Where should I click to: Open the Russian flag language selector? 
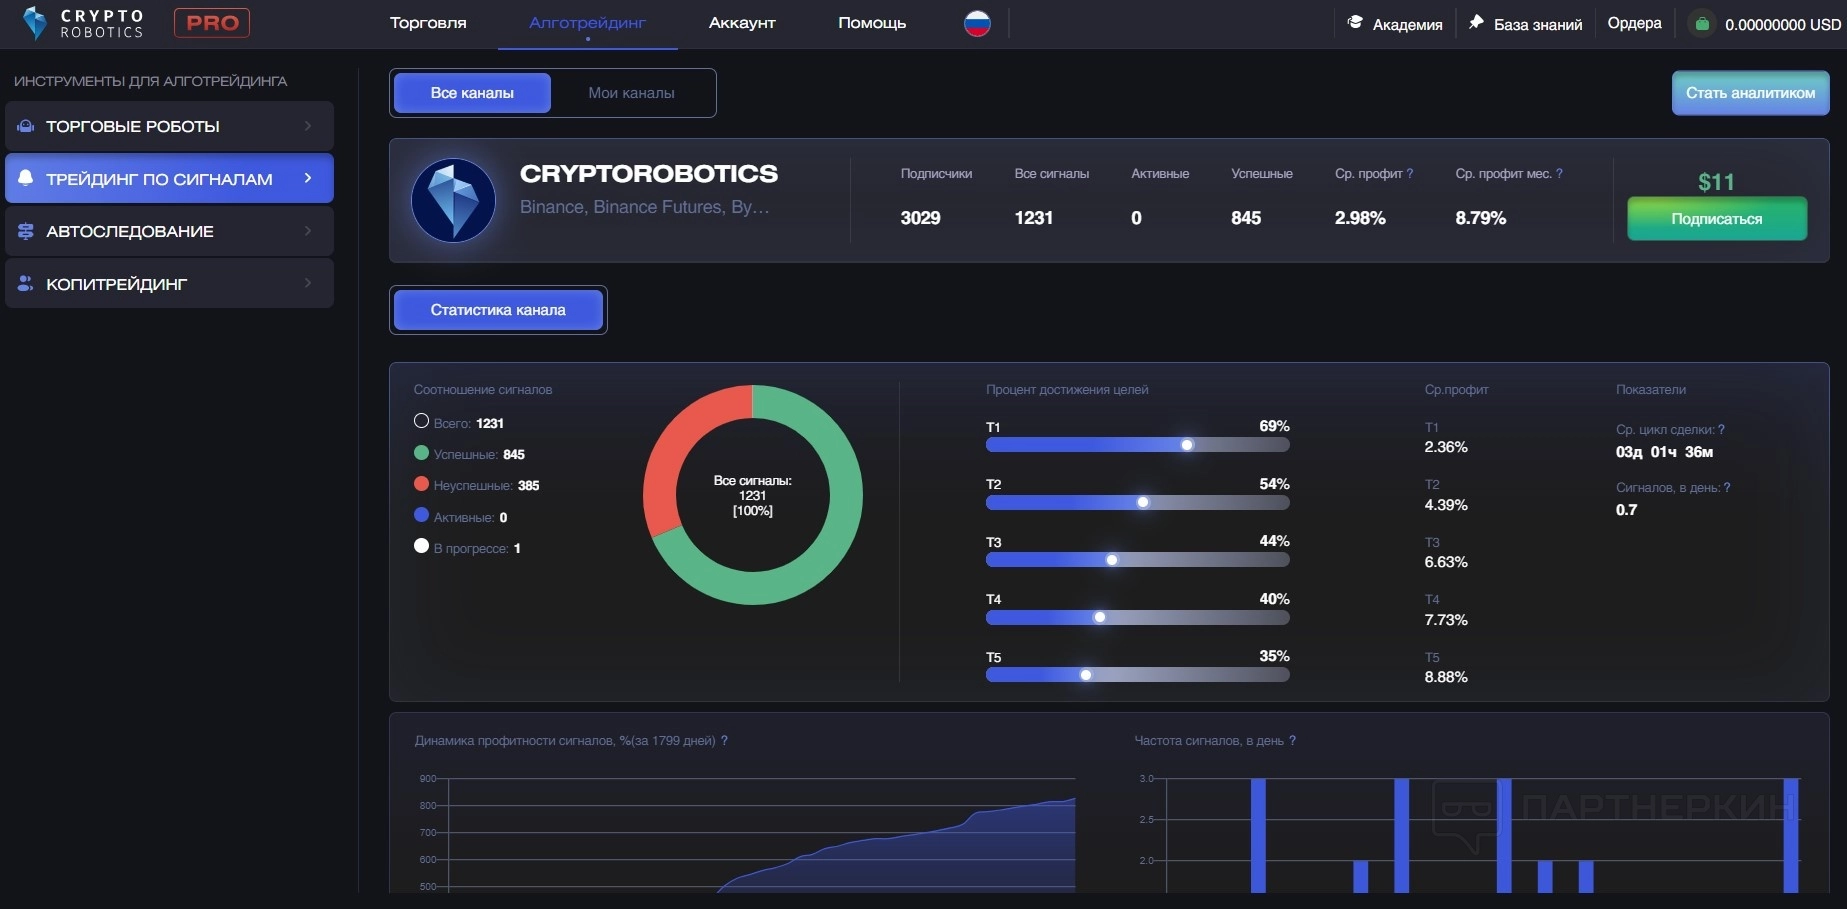pyautogui.click(x=977, y=23)
